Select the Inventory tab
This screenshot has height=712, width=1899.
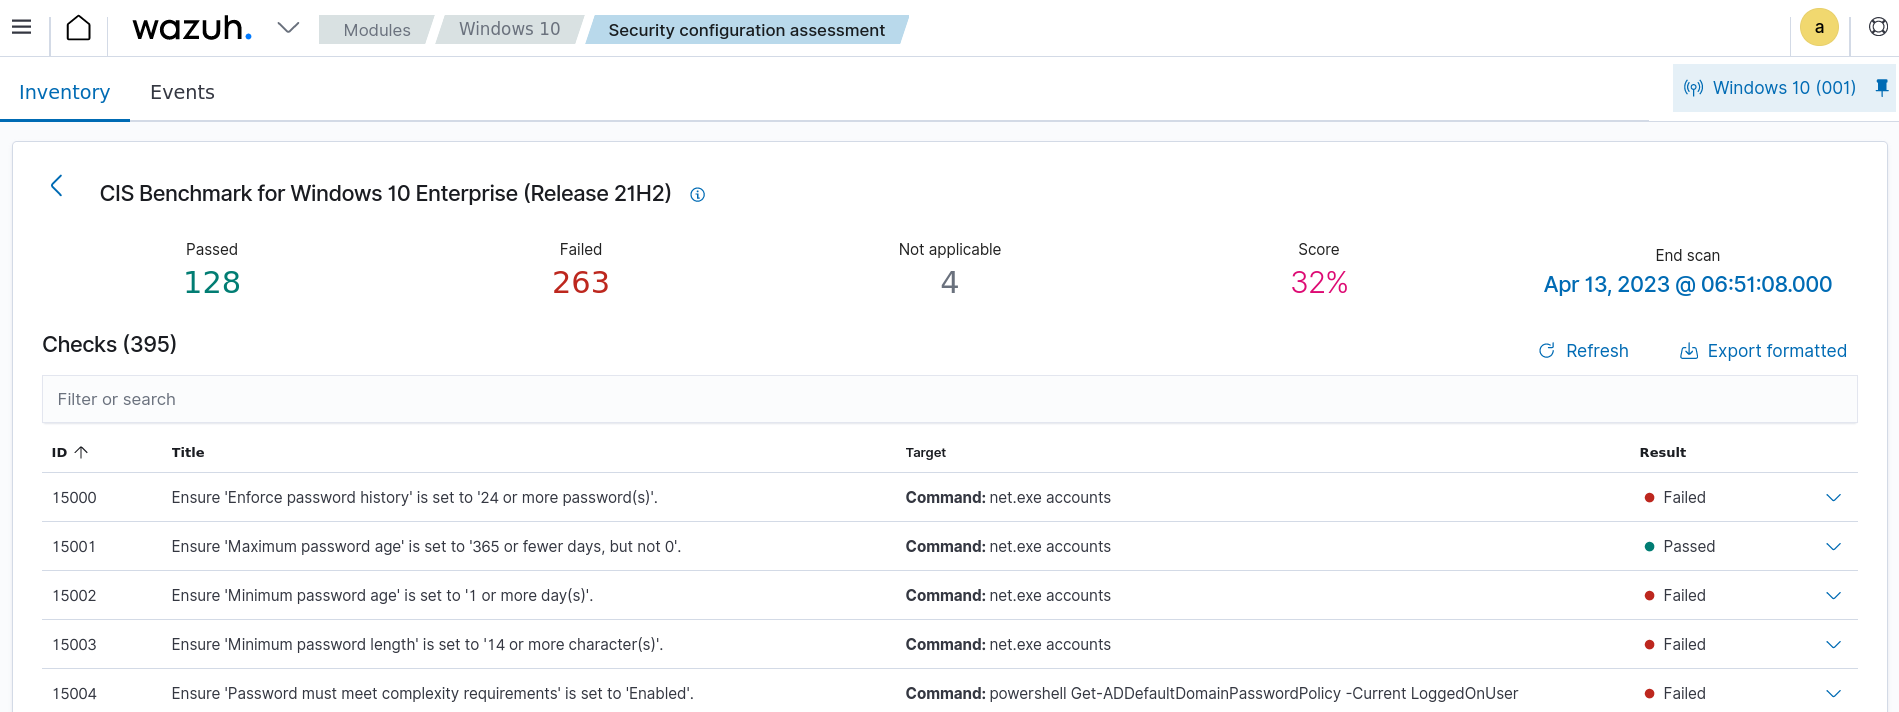click(x=65, y=92)
